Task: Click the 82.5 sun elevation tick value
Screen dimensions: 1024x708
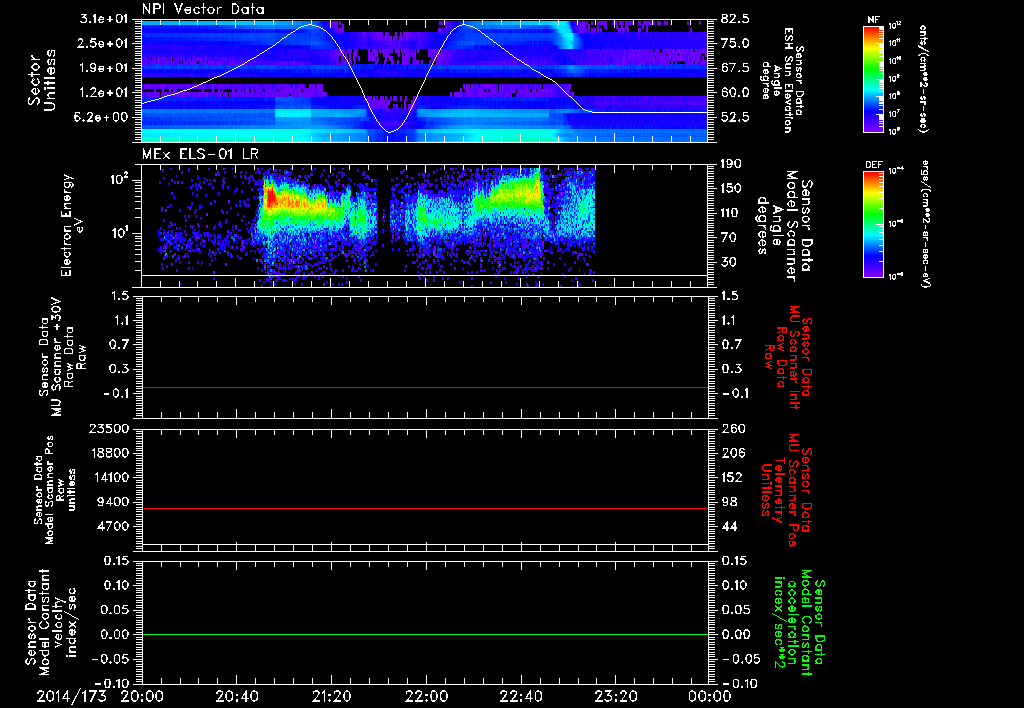Action: pos(735,19)
